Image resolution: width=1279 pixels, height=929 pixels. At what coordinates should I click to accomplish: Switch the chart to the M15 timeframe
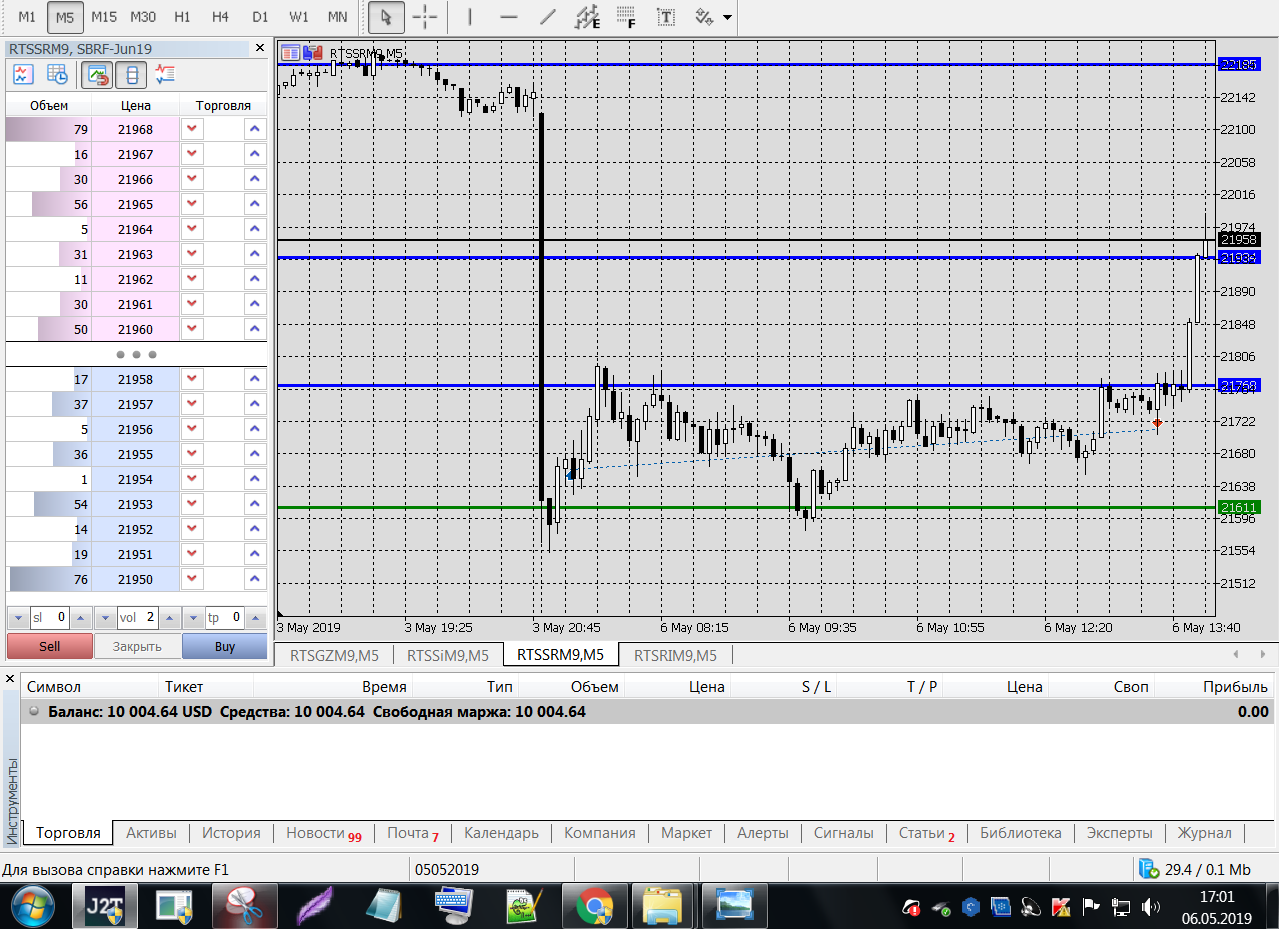tap(103, 17)
